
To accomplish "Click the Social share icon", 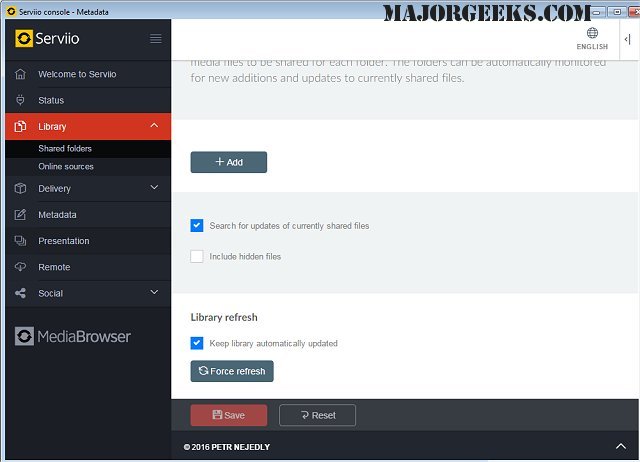I will 20,293.
